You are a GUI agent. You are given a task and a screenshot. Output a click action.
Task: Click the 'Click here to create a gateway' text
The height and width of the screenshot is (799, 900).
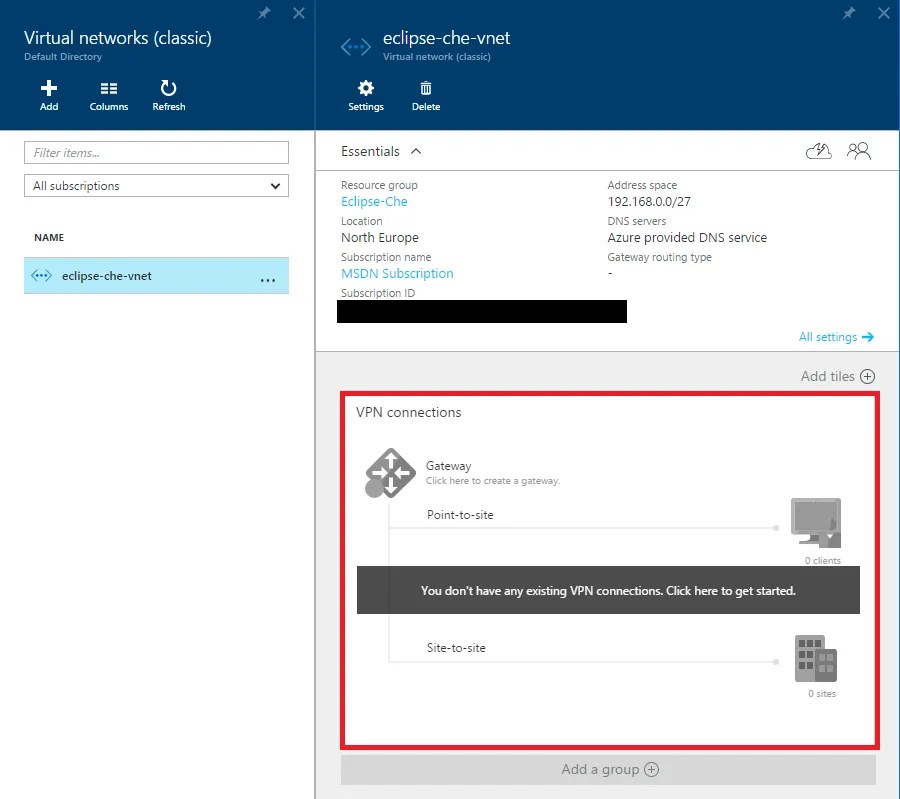pyautogui.click(x=492, y=481)
